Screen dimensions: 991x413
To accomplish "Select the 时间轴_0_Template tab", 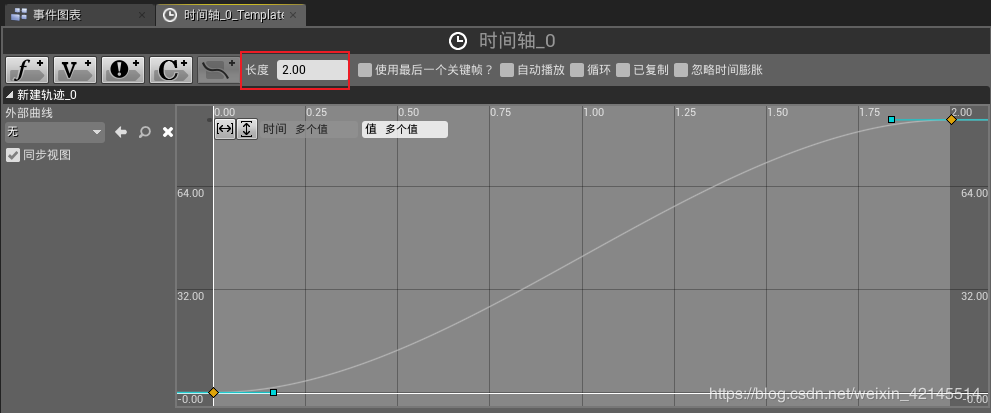I will 231,15.
